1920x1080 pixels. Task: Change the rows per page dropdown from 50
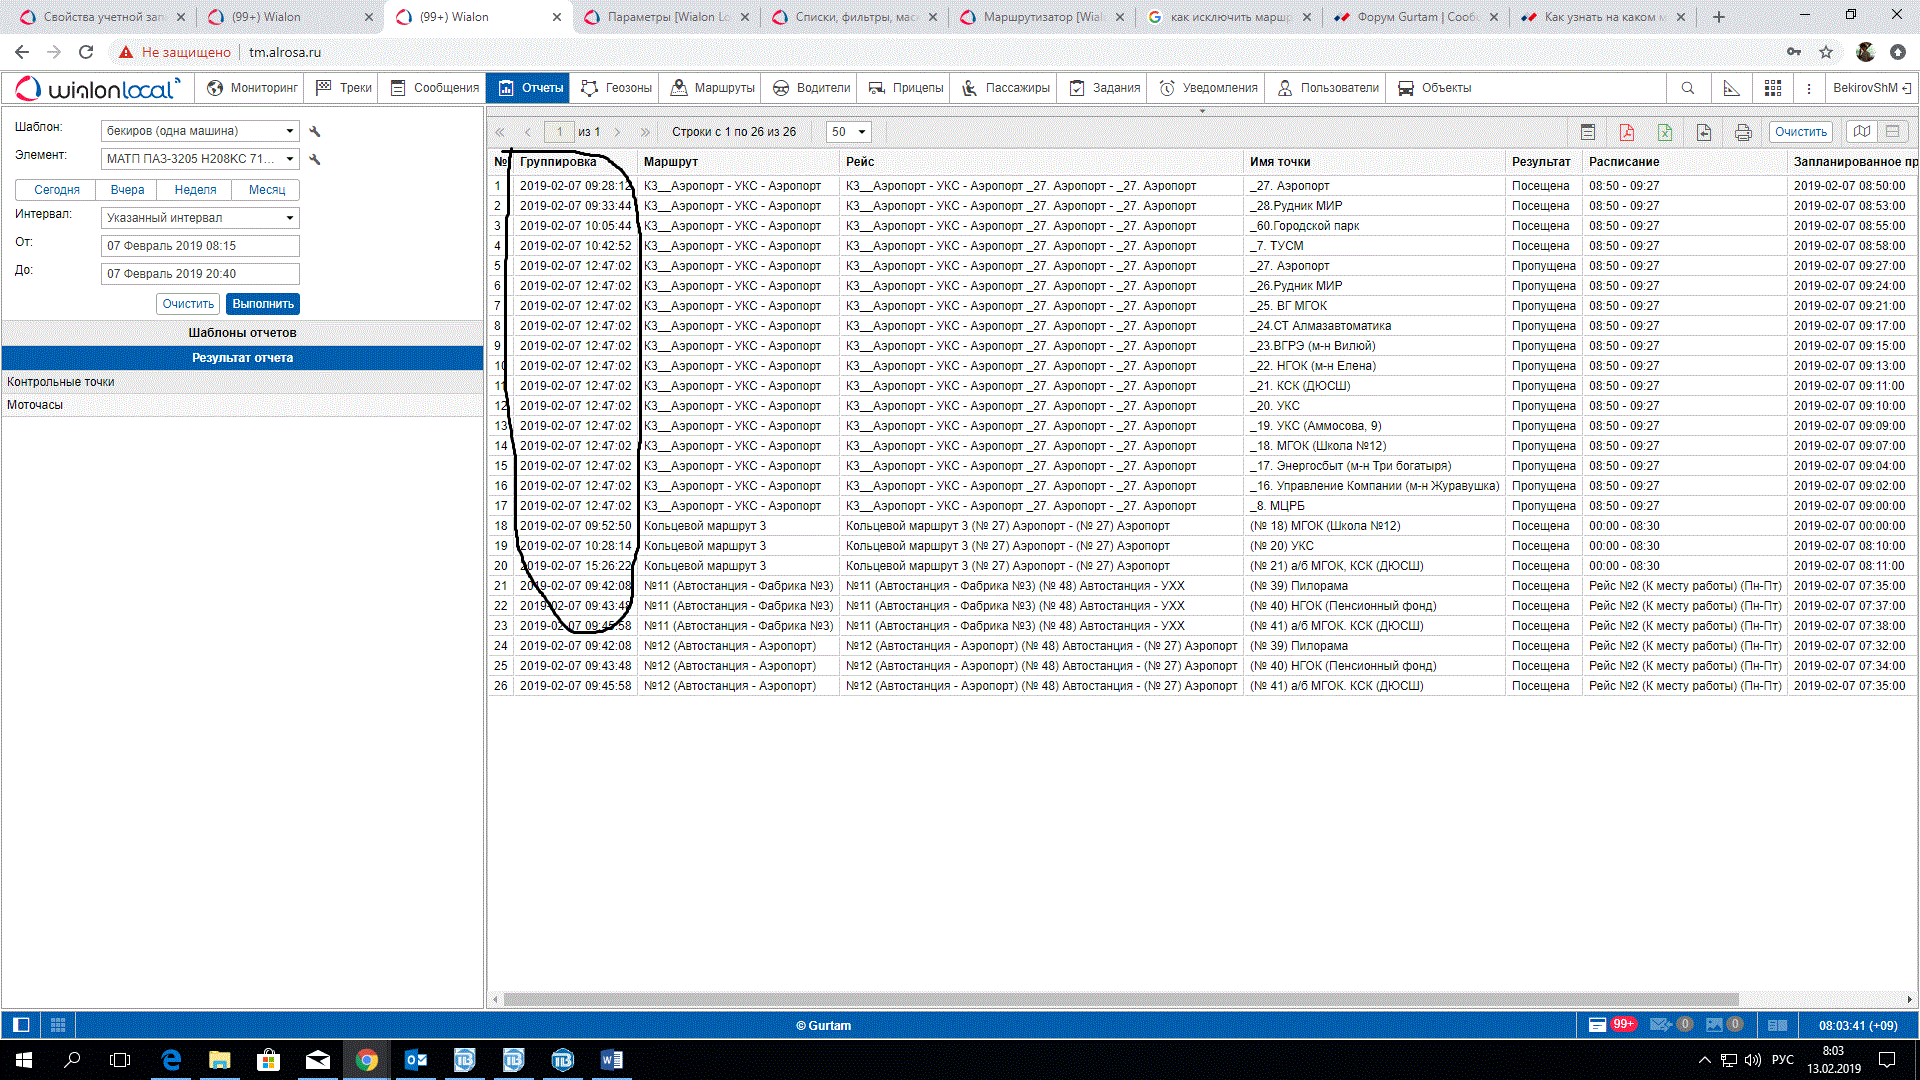coord(849,132)
